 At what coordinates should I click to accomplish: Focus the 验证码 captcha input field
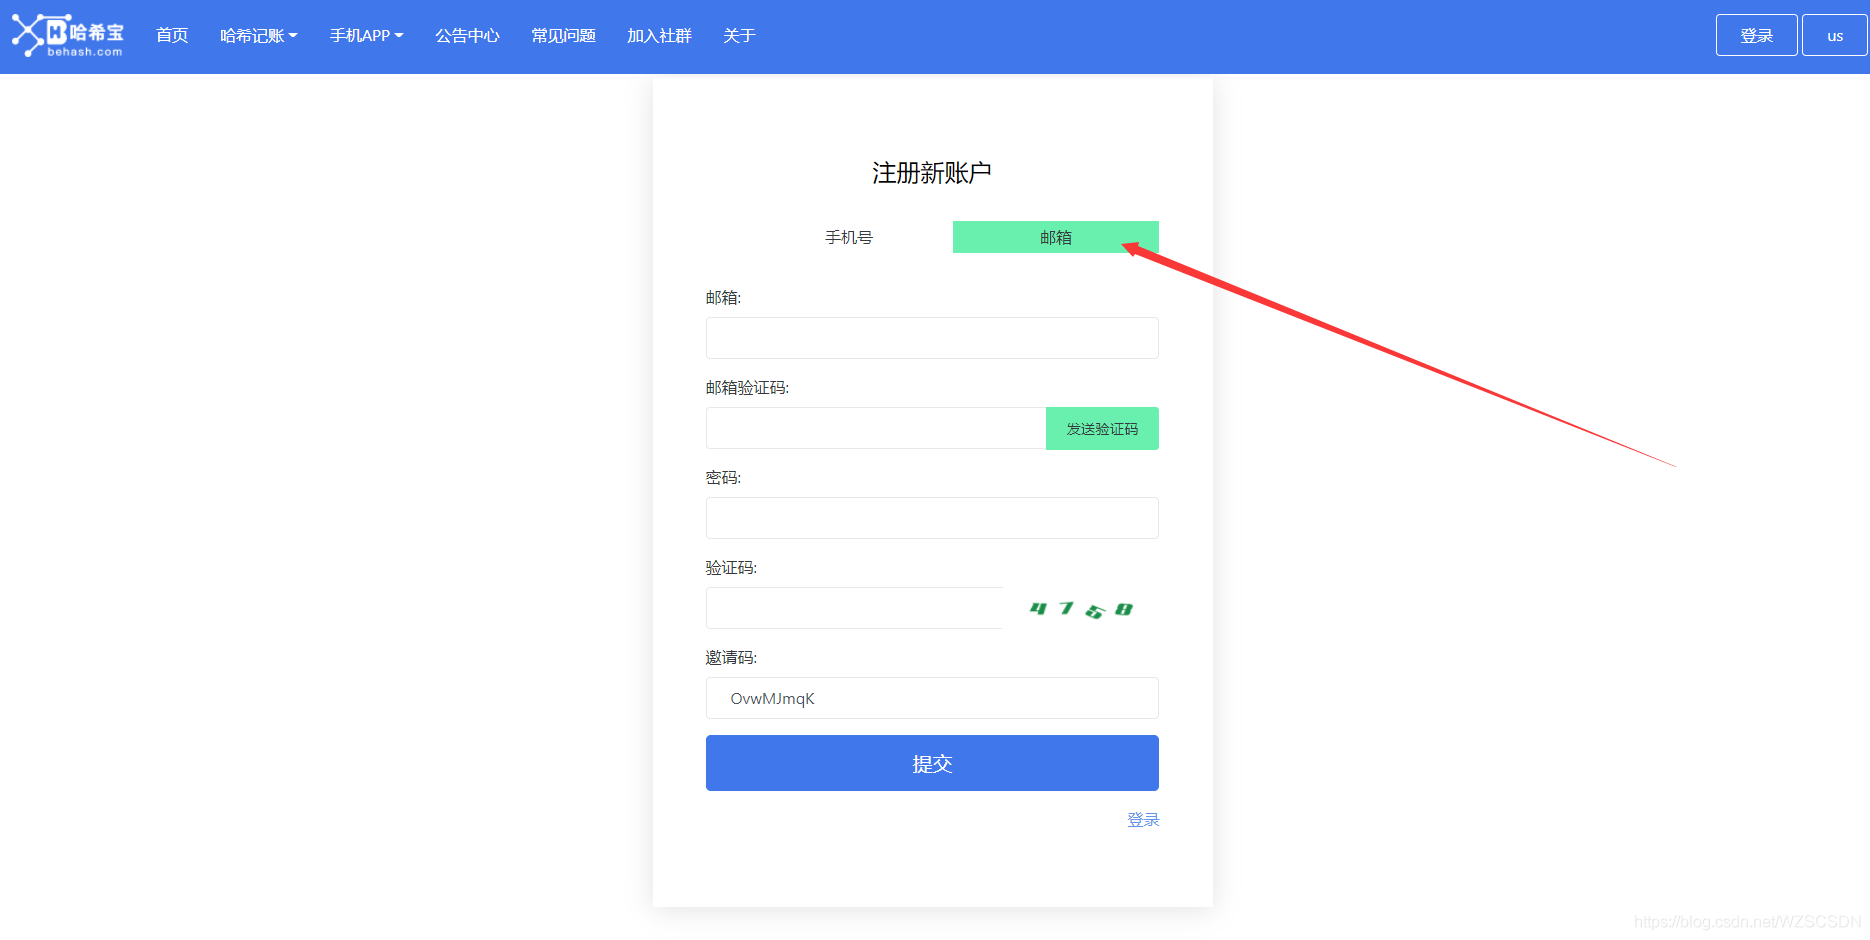click(x=854, y=608)
